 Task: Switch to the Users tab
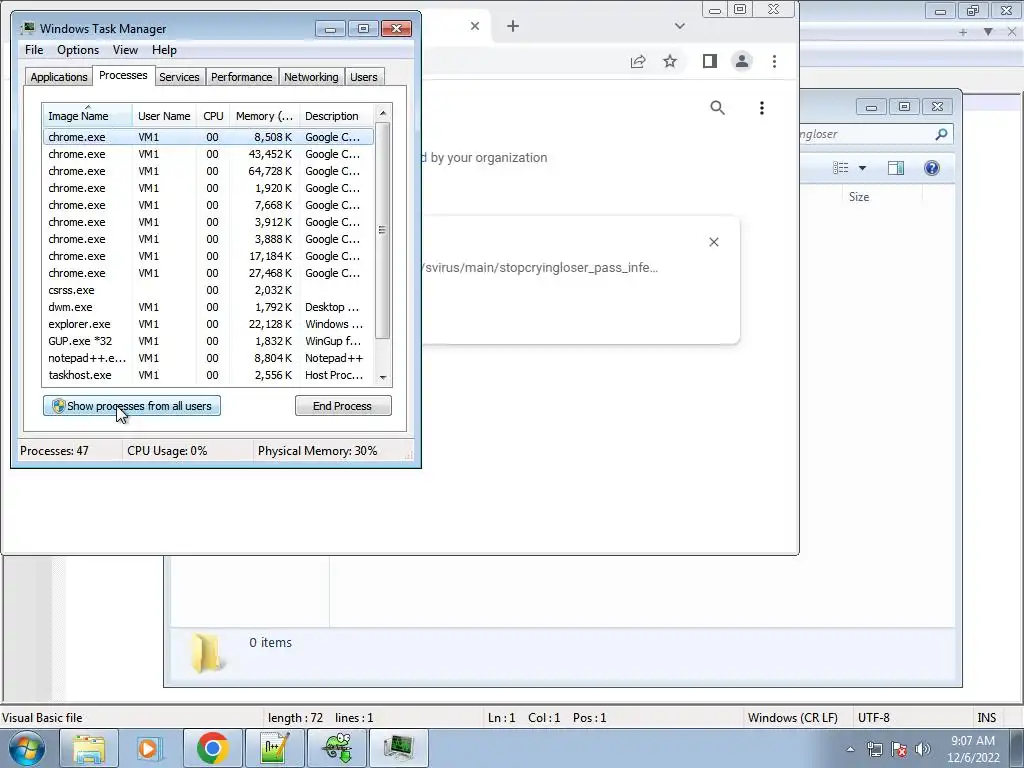point(364,77)
